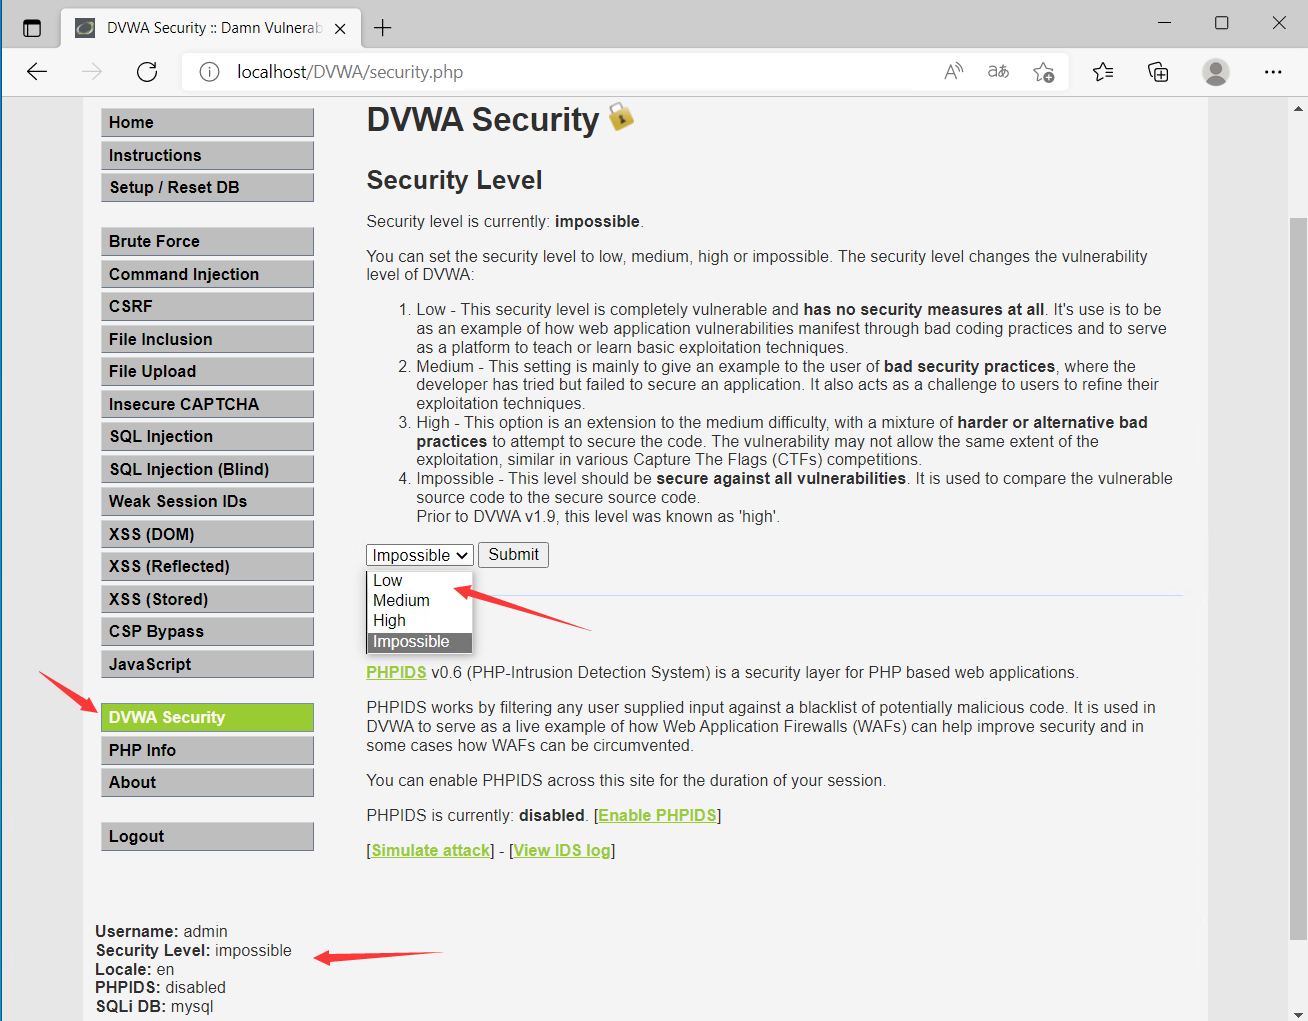This screenshot has height=1021, width=1308.
Task: Open the Collections icon
Action: (1158, 72)
